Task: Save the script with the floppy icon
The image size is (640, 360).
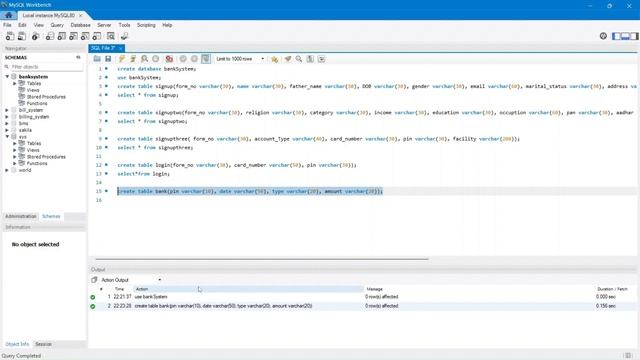Action: 108,59
